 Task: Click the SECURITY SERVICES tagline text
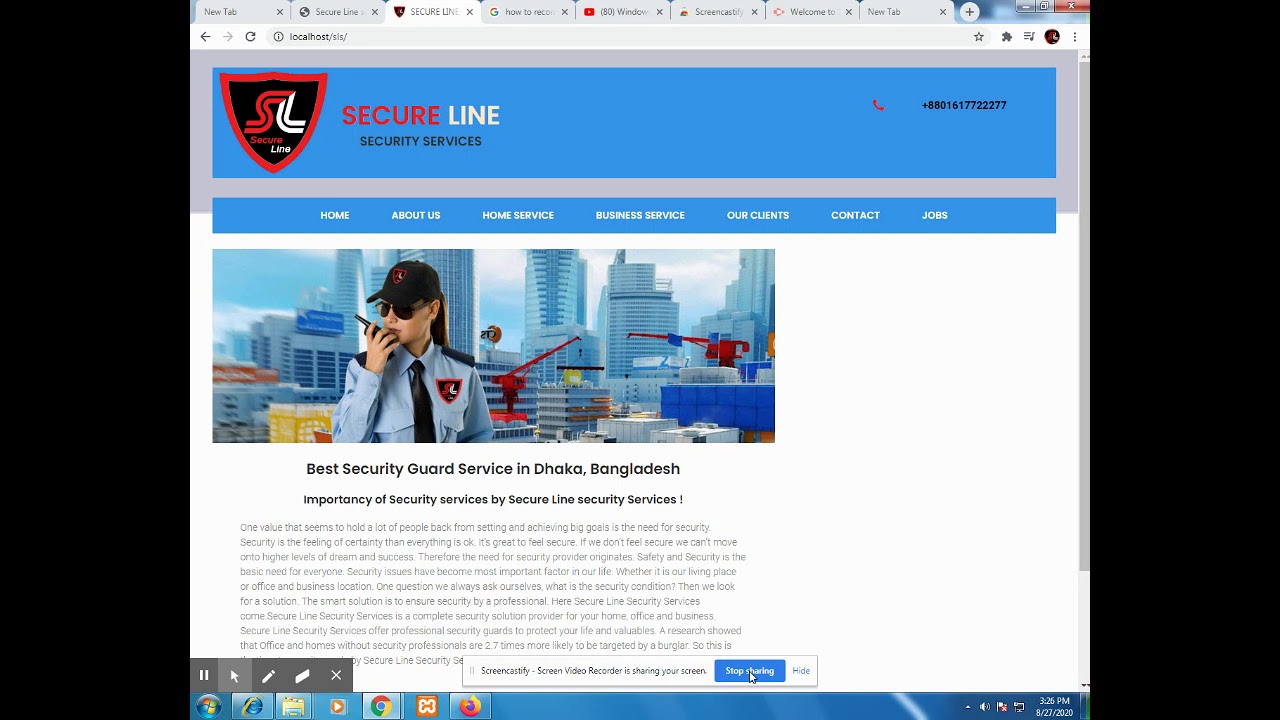coord(421,141)
